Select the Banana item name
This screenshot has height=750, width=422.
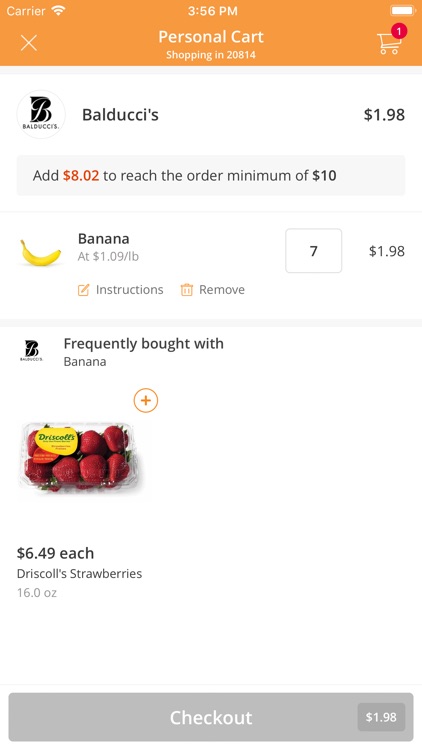tap(103, 239)
